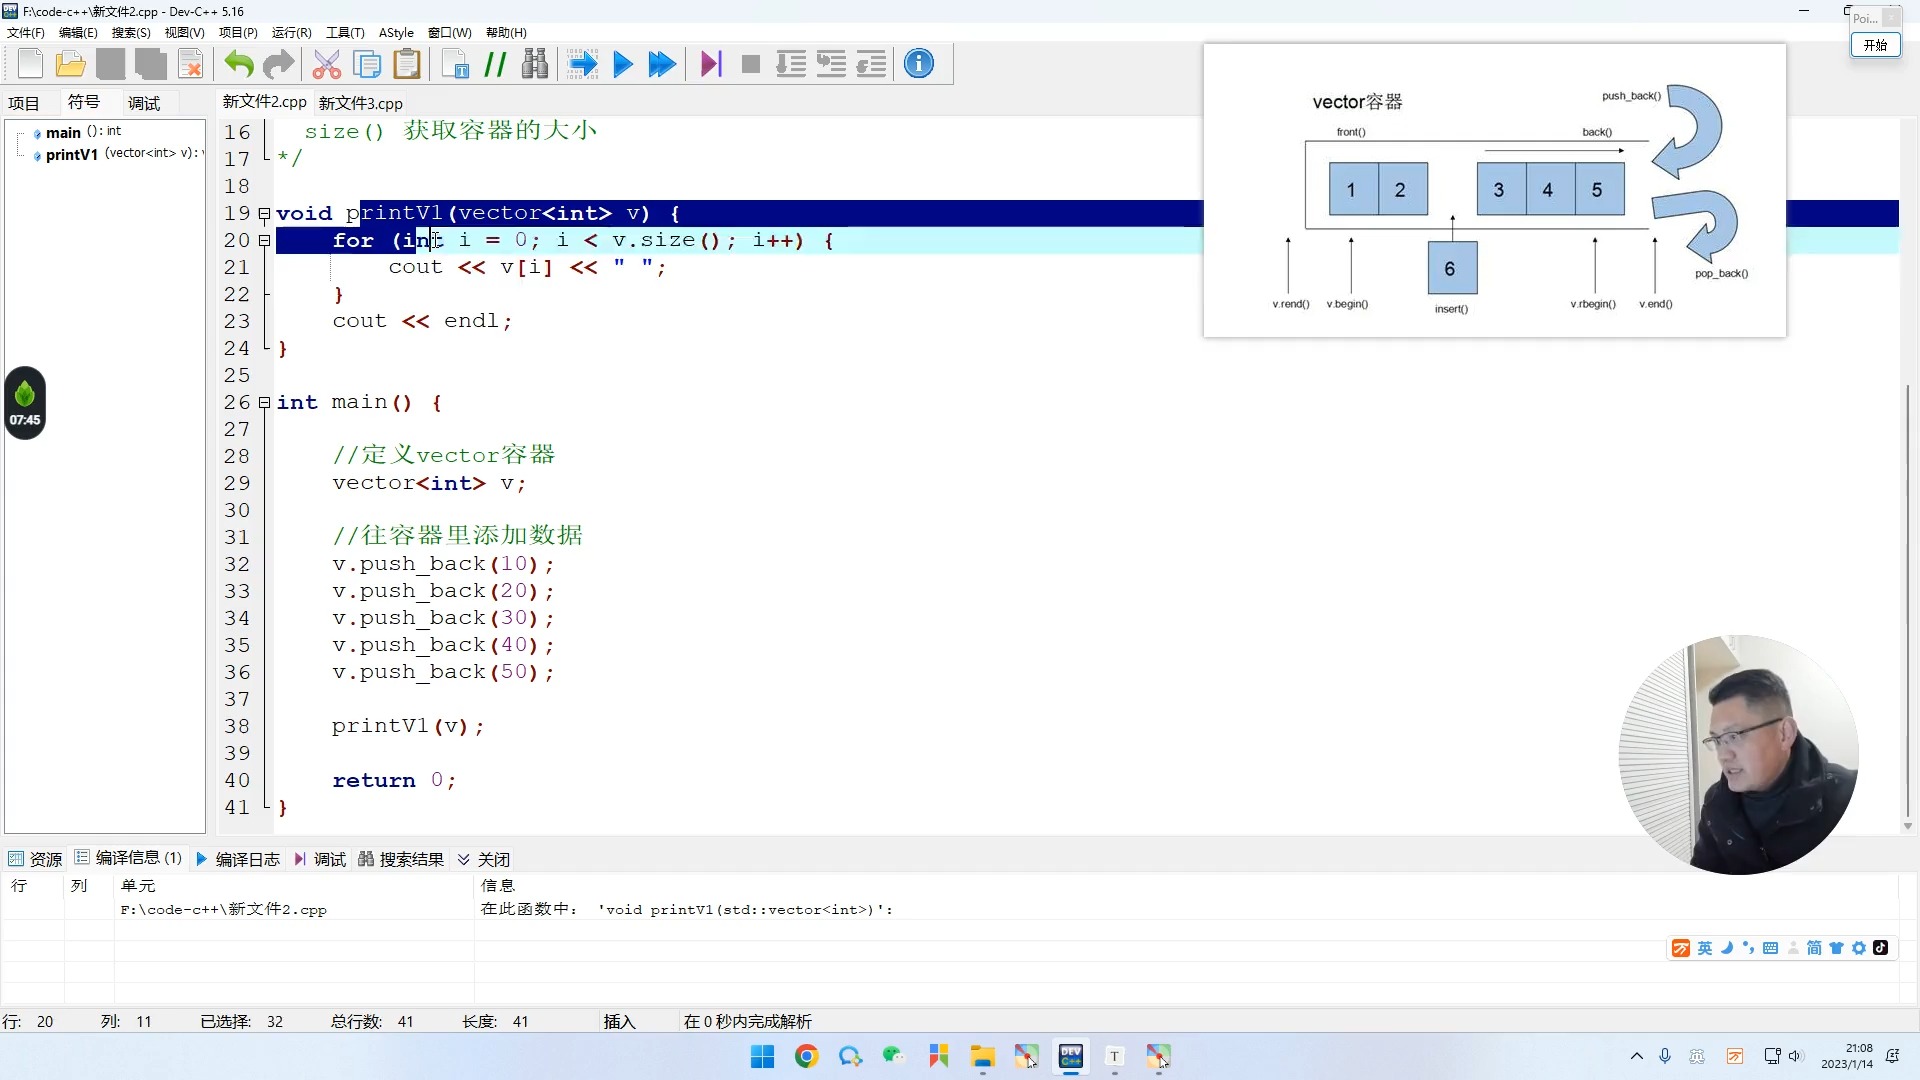
Task: Select printV1 in the symbol tree
Action: click(71, 155)
